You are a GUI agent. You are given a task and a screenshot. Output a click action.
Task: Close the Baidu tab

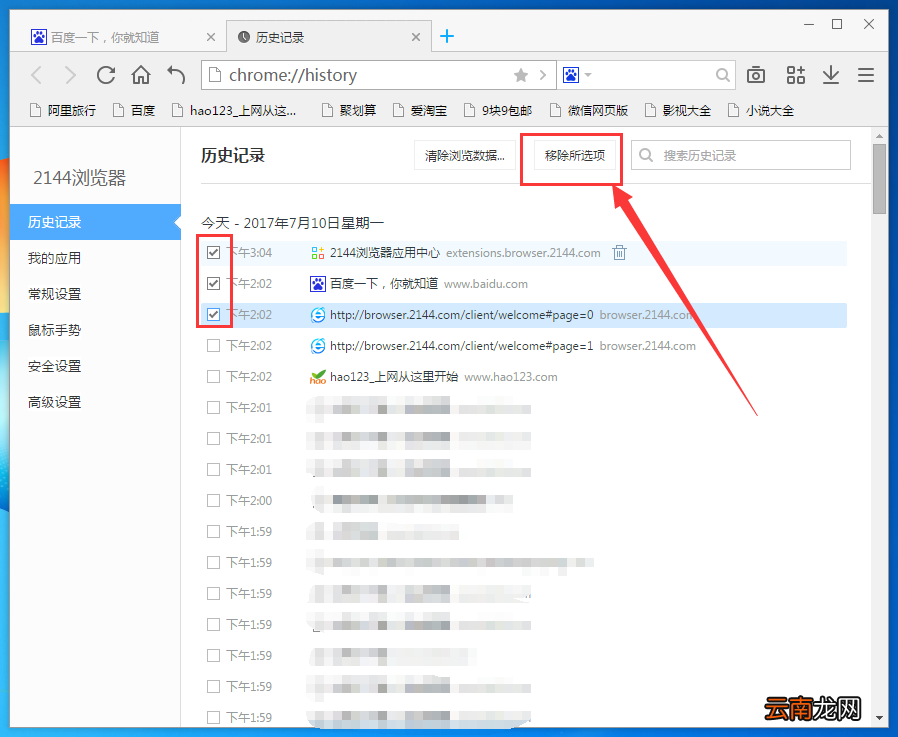(x=211, y=37)
